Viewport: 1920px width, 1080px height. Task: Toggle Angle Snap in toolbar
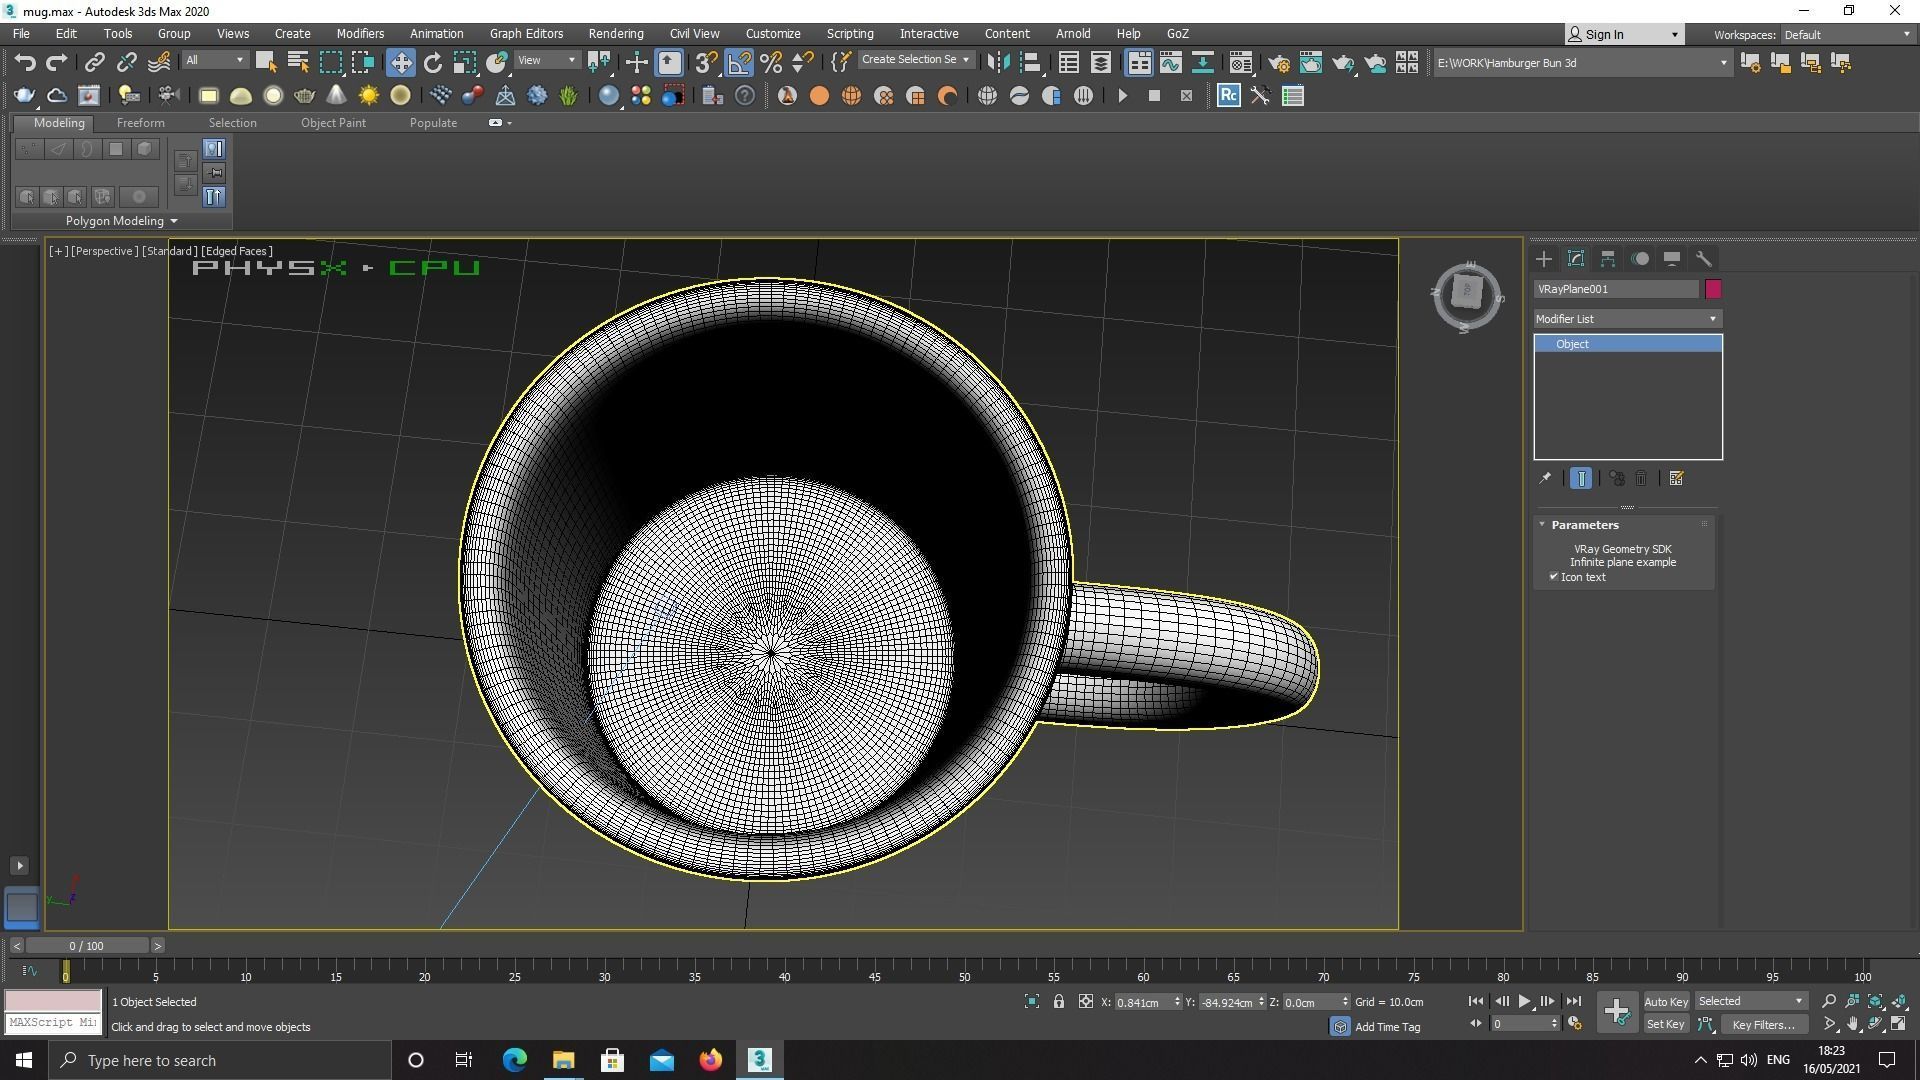[739, 63]
